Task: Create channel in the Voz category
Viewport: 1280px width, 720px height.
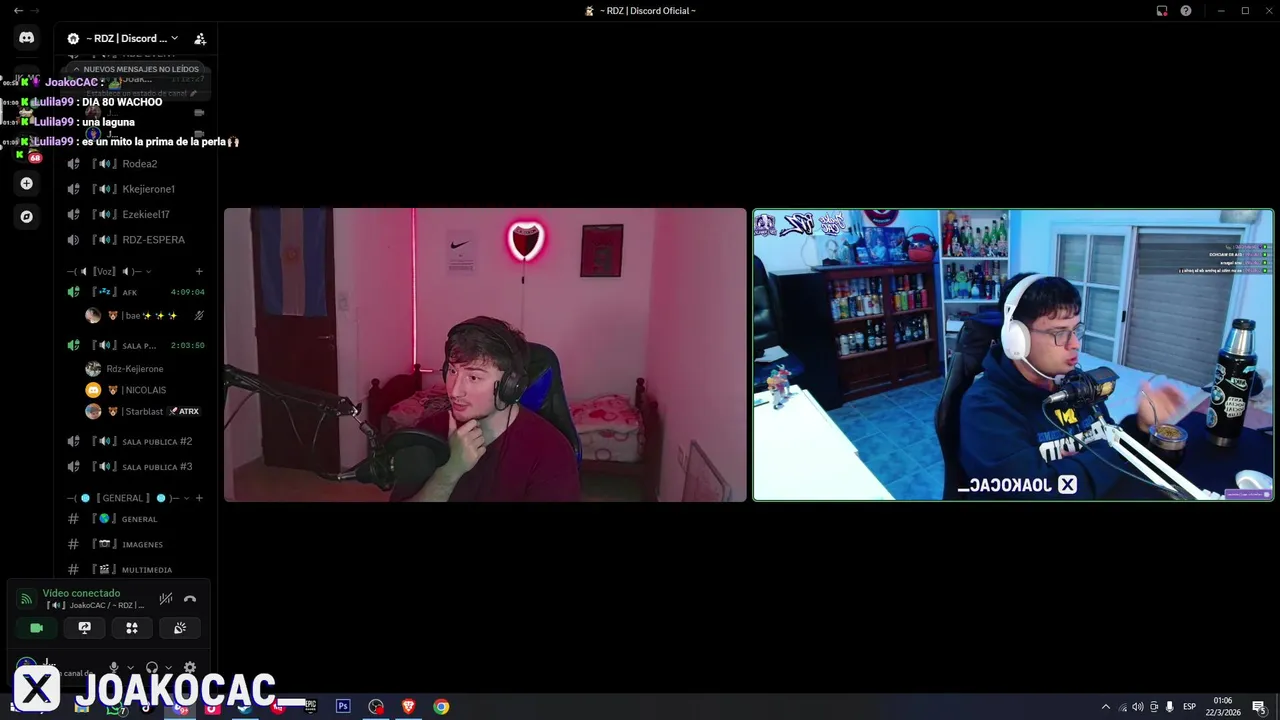Action: [x=199, y=272]
